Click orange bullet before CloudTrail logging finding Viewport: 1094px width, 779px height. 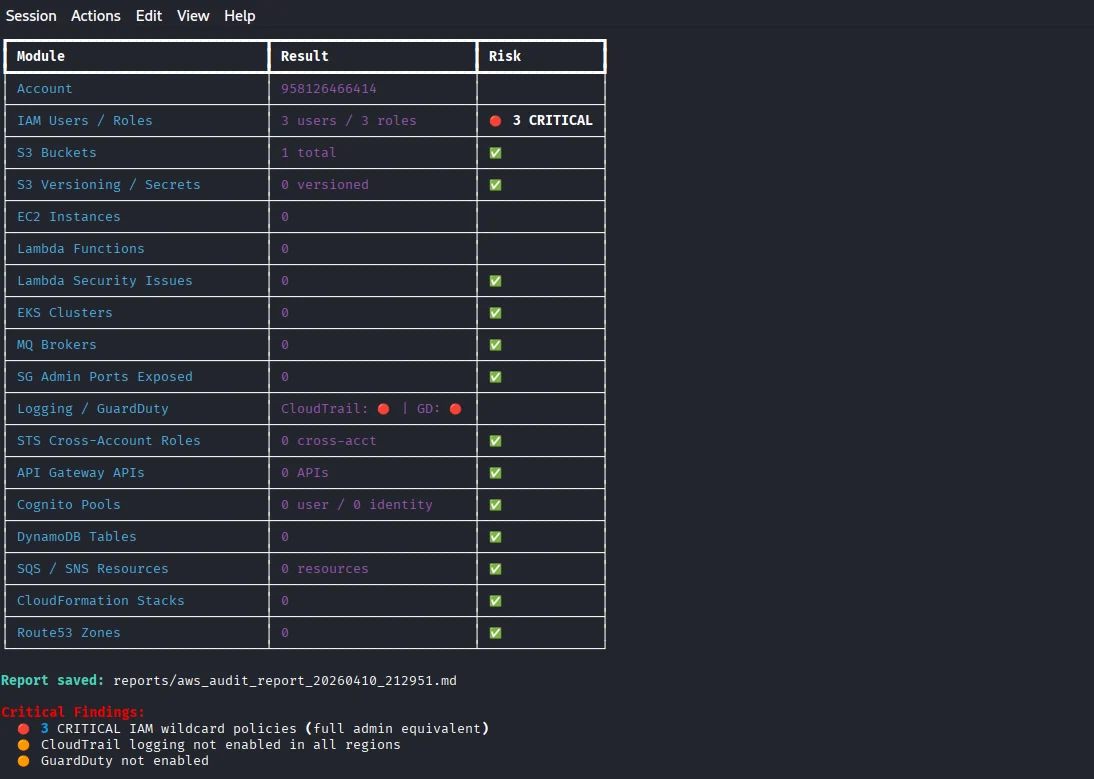click(24, 745)
